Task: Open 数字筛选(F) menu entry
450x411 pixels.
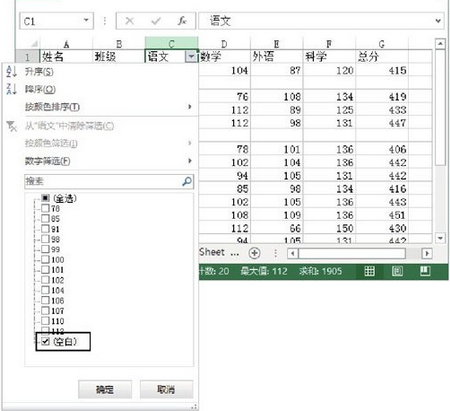Action: [48, 161]
